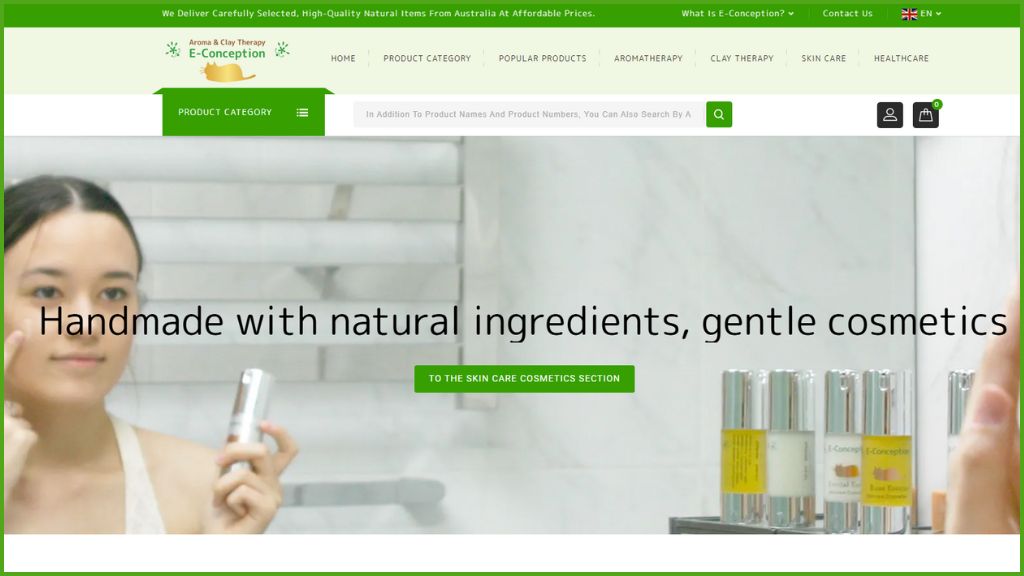Click the UK flag language icon
Viewport: 1024px width, 576px height.
909,14
